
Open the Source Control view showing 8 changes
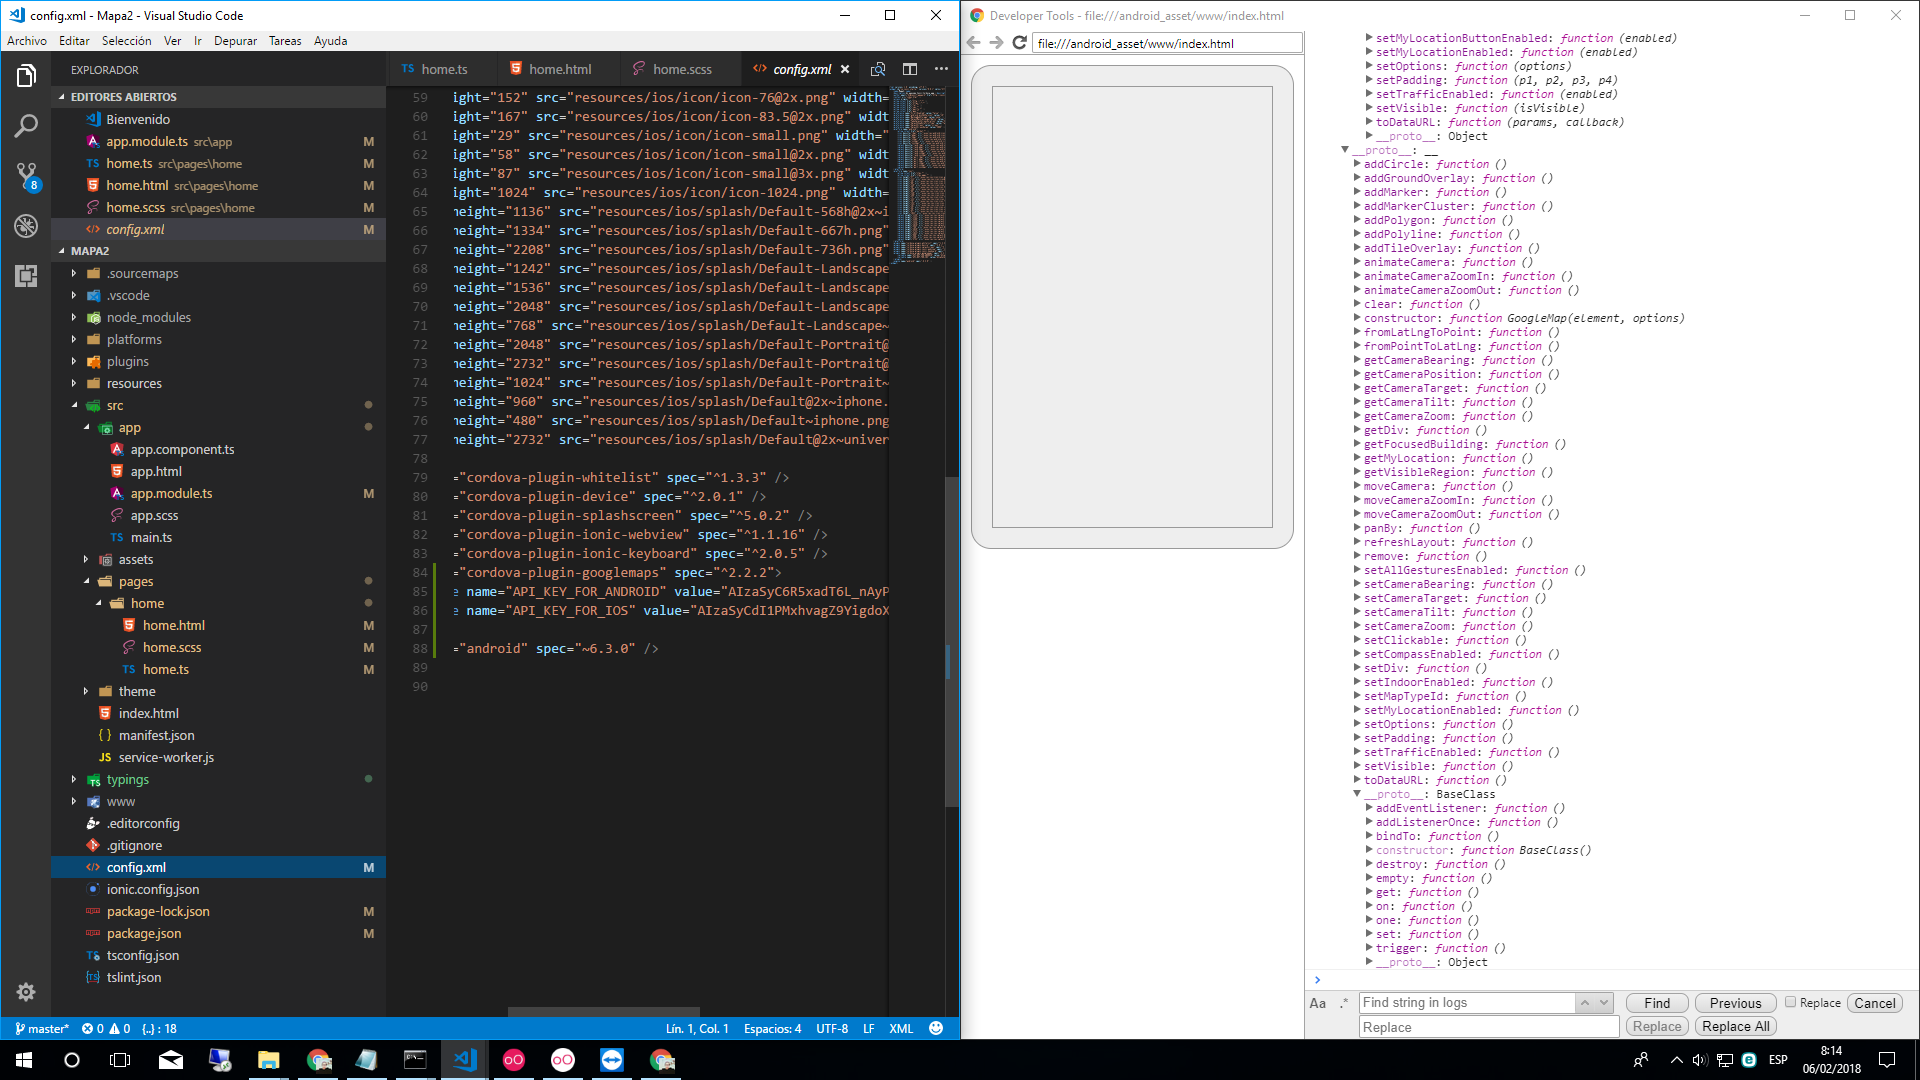point(25,176)
